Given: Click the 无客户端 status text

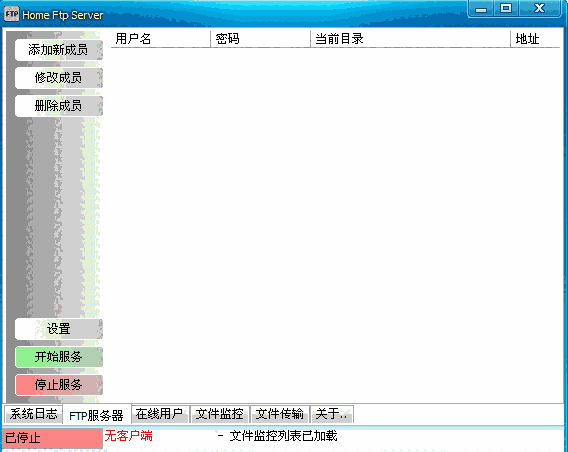Looking at the screenshot, I should tap(129, 436).
